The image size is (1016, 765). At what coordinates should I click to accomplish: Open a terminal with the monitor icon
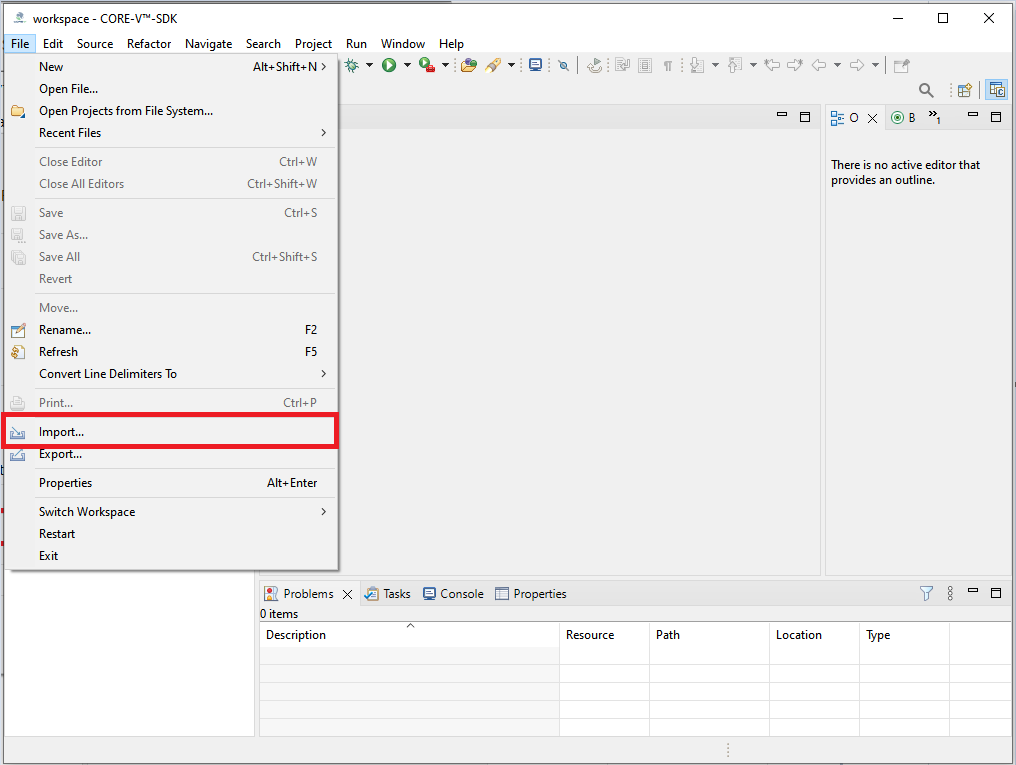click(x=536, y=65)
